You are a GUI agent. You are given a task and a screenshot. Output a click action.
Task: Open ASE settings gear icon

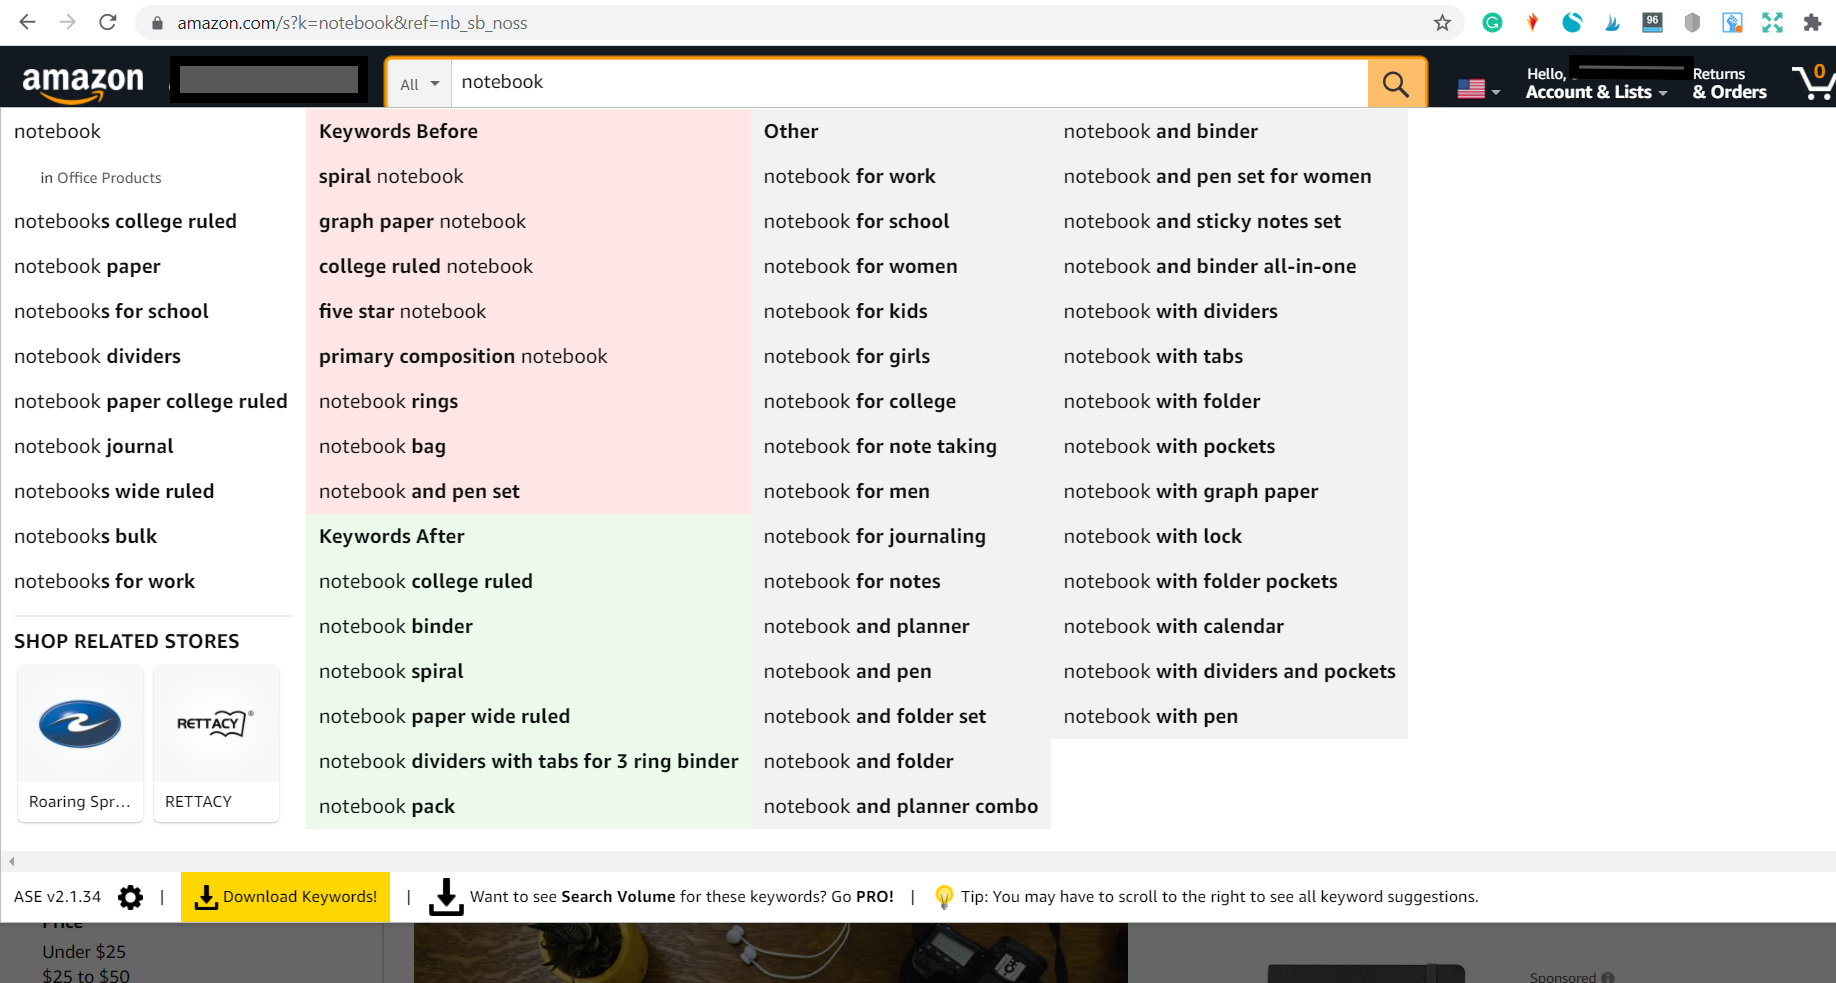tap(130, 897)
